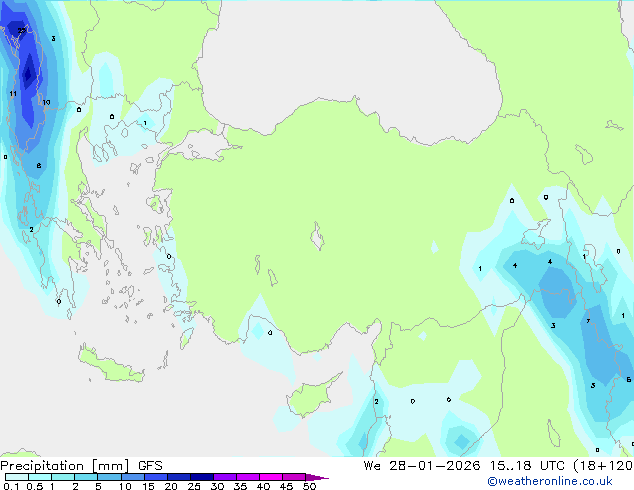Click the map precipitation value "6"
Viewport: 634px width, 490px height.
tap(628, 379)
